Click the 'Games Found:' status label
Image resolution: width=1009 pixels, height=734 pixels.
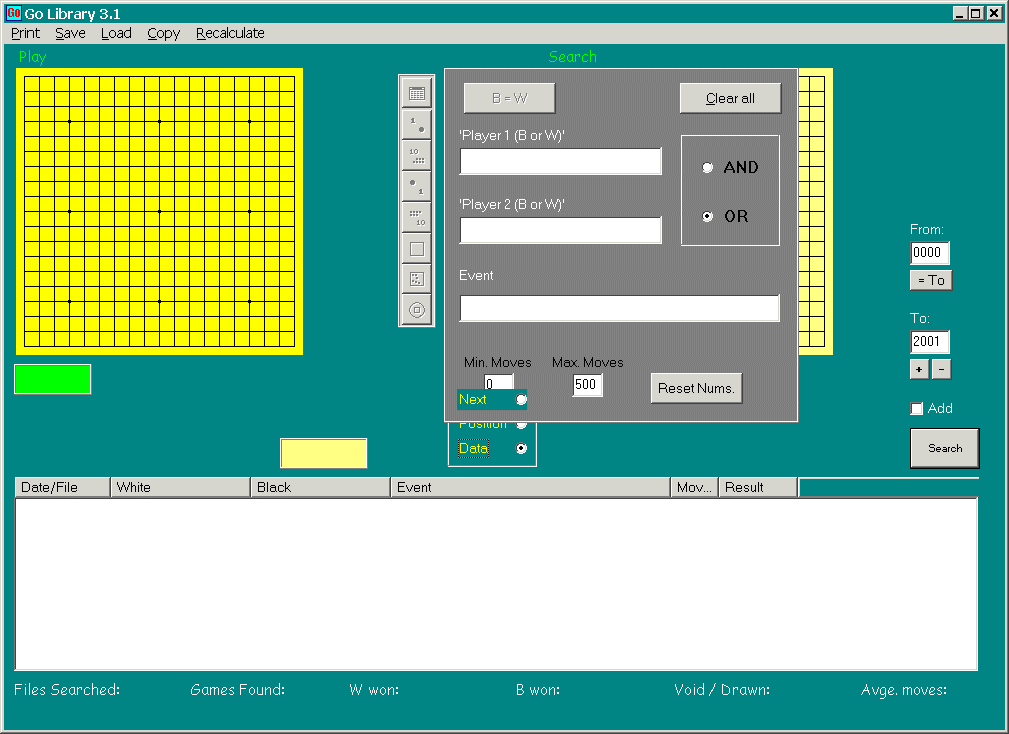[x=237, y=690]
